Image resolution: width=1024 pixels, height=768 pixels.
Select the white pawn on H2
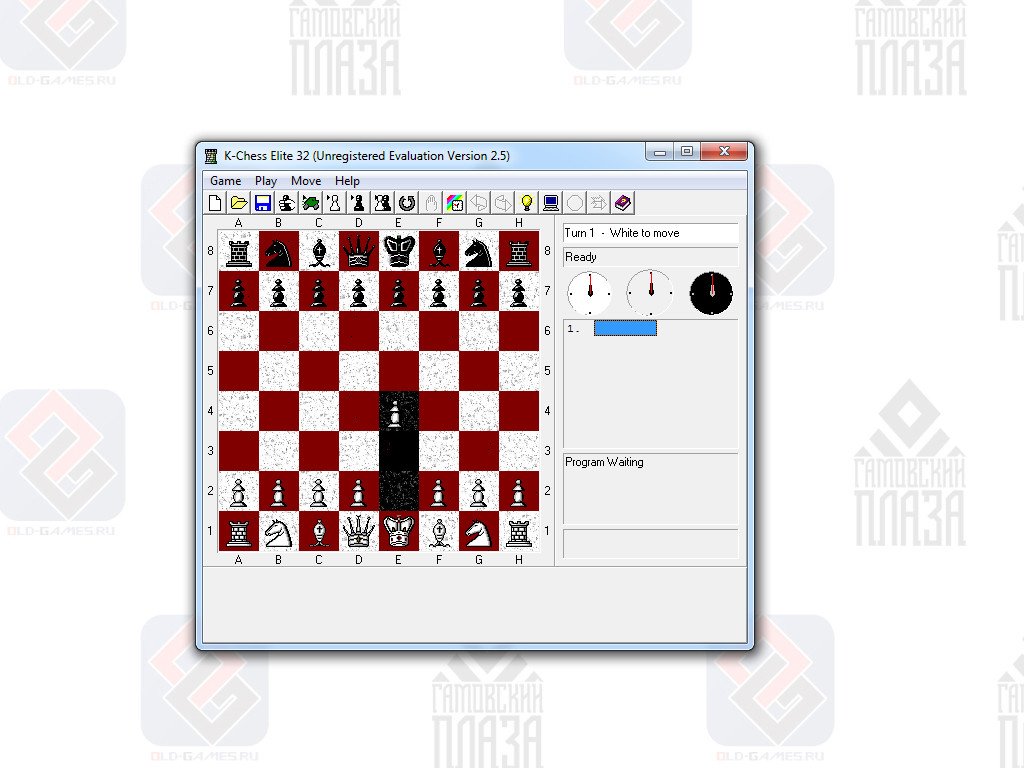click(519, 491)
